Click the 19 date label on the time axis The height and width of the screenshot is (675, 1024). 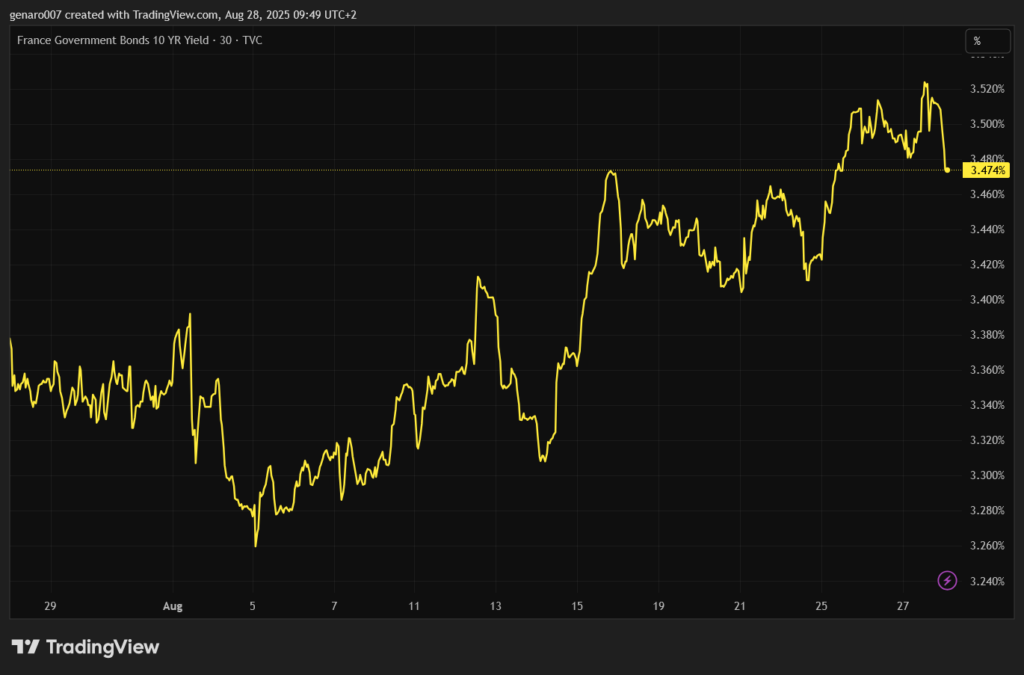[658, 606]
